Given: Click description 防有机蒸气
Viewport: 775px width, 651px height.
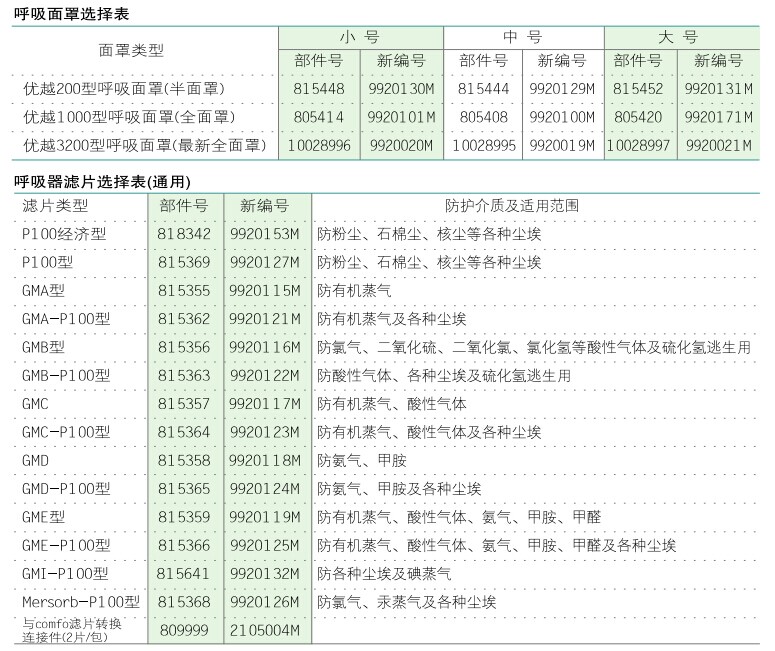Looking at the screenshot, I should (354, 291).
